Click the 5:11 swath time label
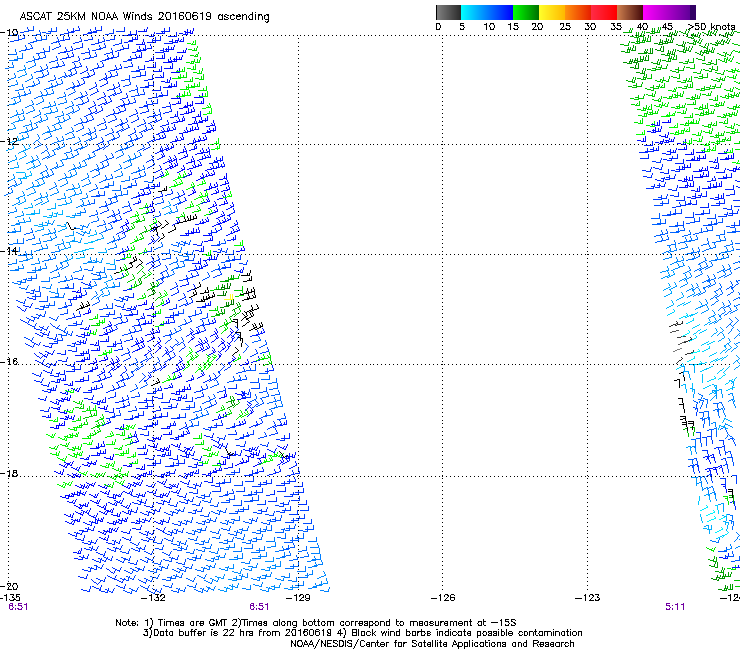The width and height of the screenshot is (740, 650). click(675, 607)
